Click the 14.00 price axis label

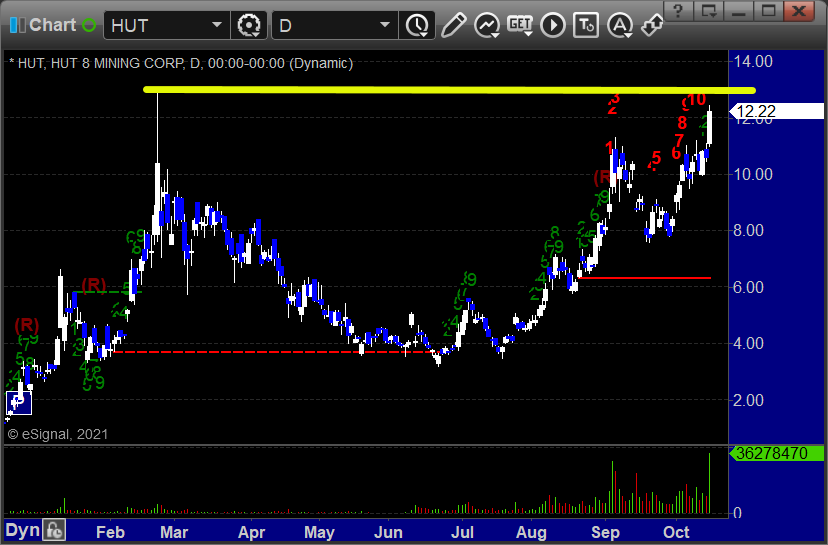click(x=754, y=61)
